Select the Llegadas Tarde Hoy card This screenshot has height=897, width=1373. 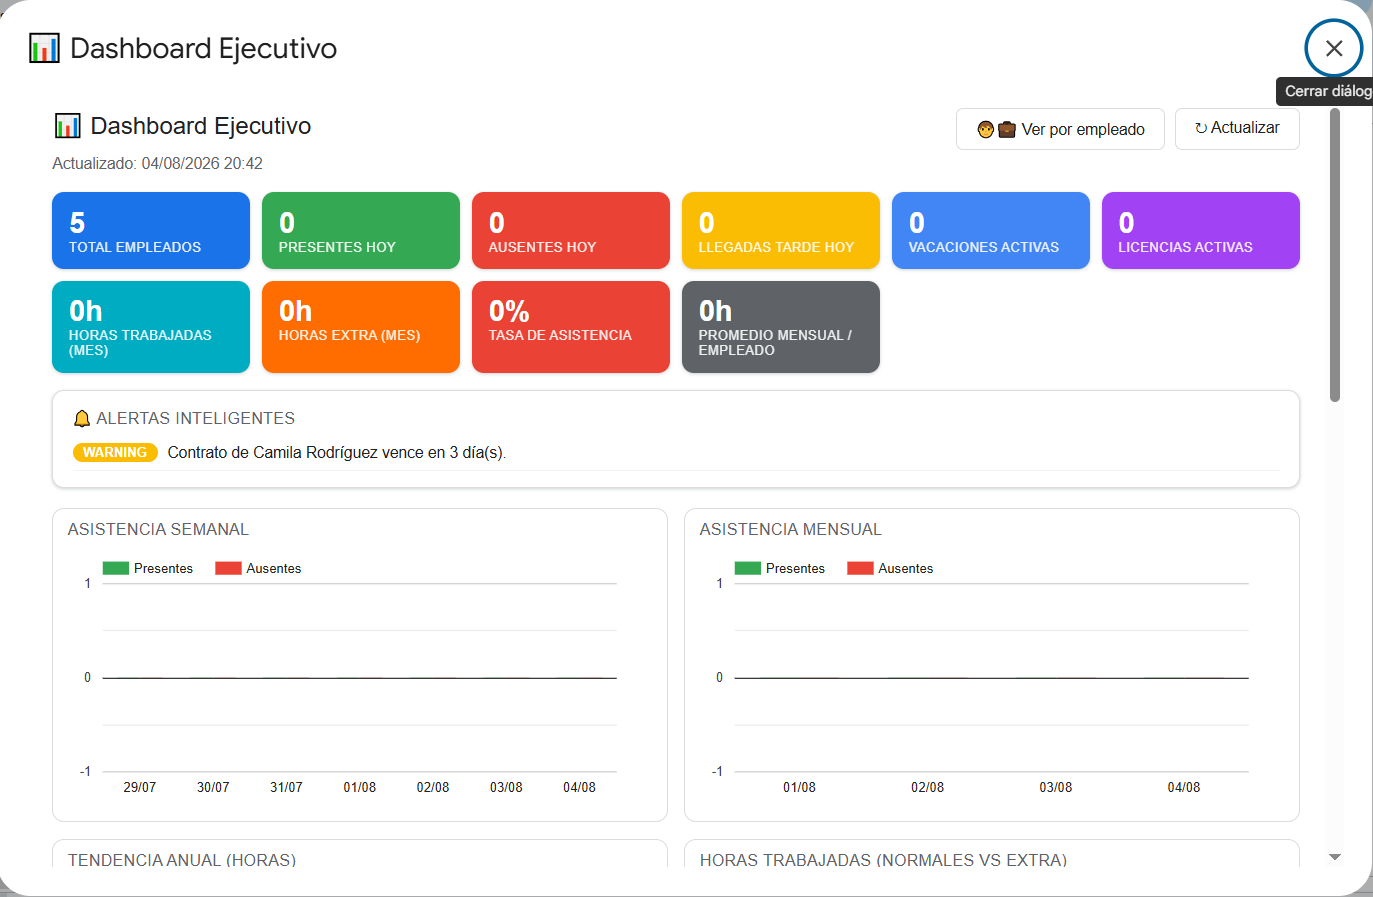(x=781, y=230)
